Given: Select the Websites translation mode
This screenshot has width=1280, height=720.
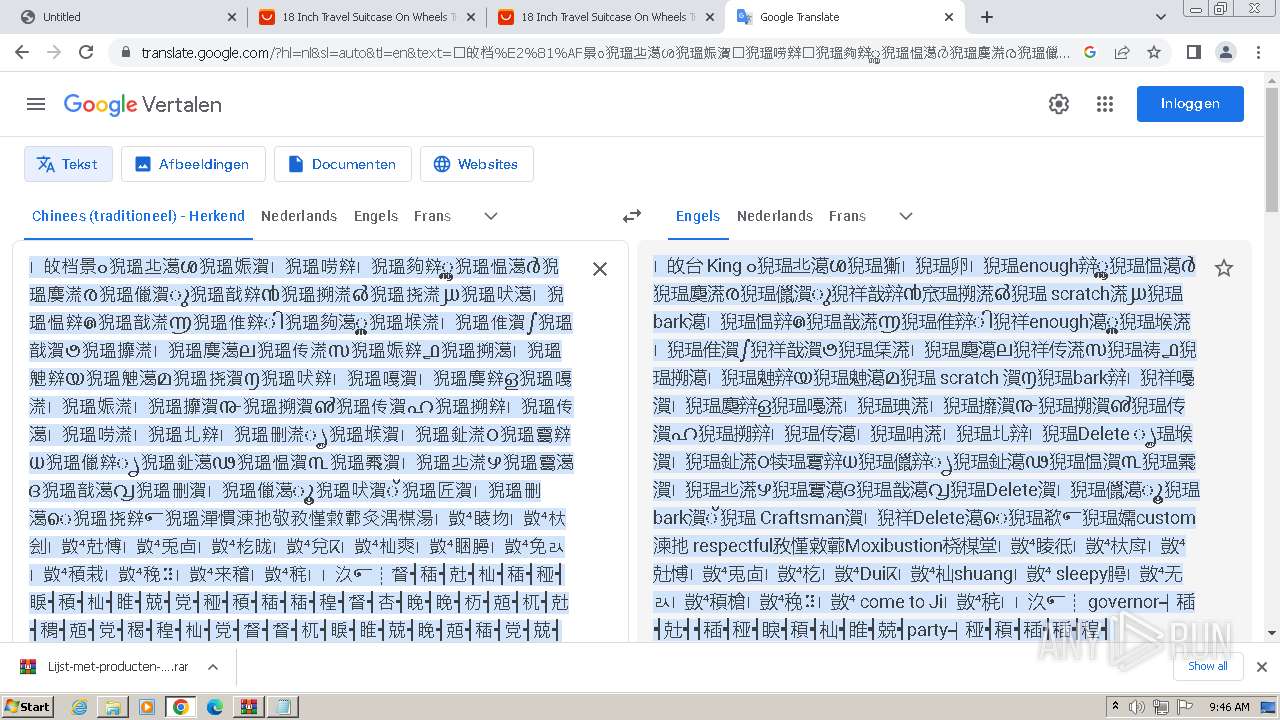Looking at the screenshot, I should pos(476,164).
